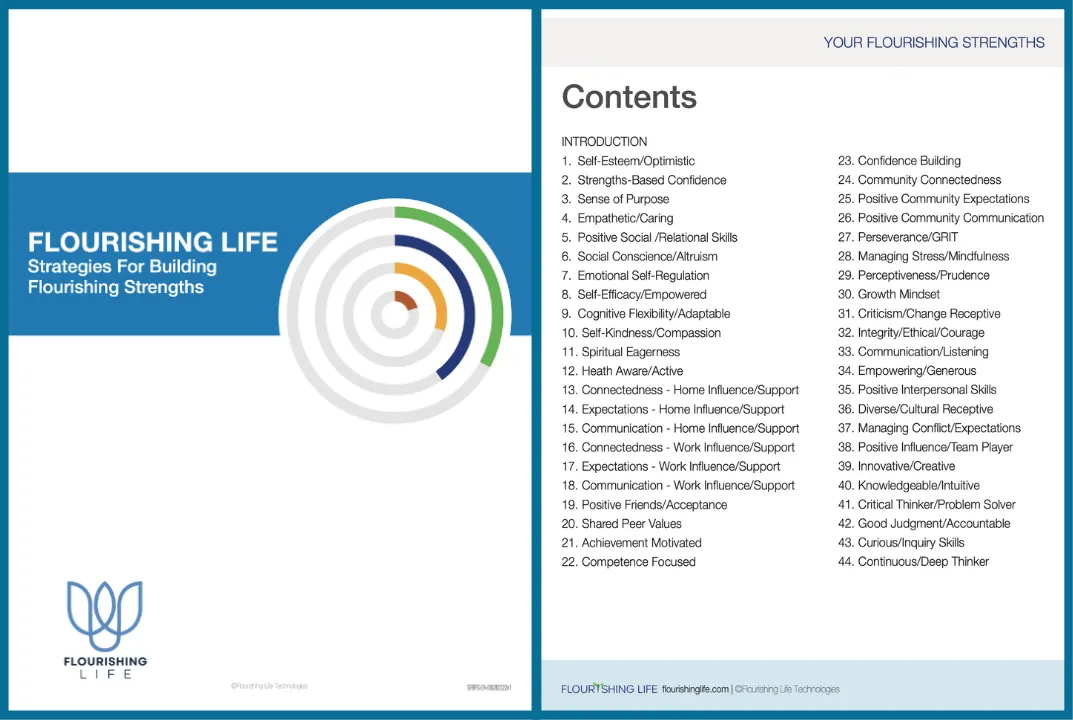Select '28. Managing Stress/Mindfulness' entry
This screenshot has width=1073, height=720.
click(924, 256)
